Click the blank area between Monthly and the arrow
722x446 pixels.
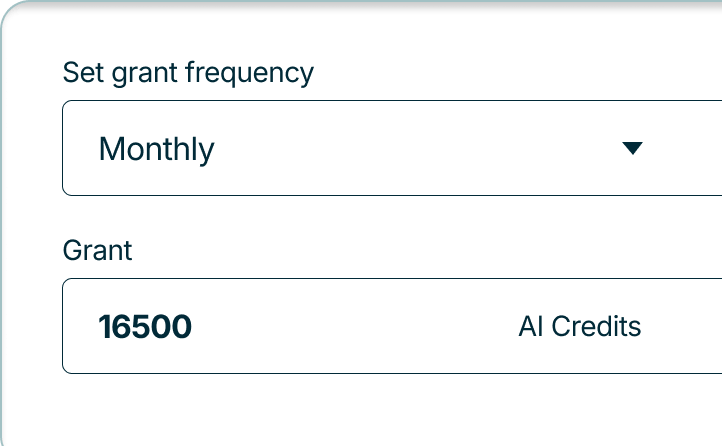coord(420,149)
